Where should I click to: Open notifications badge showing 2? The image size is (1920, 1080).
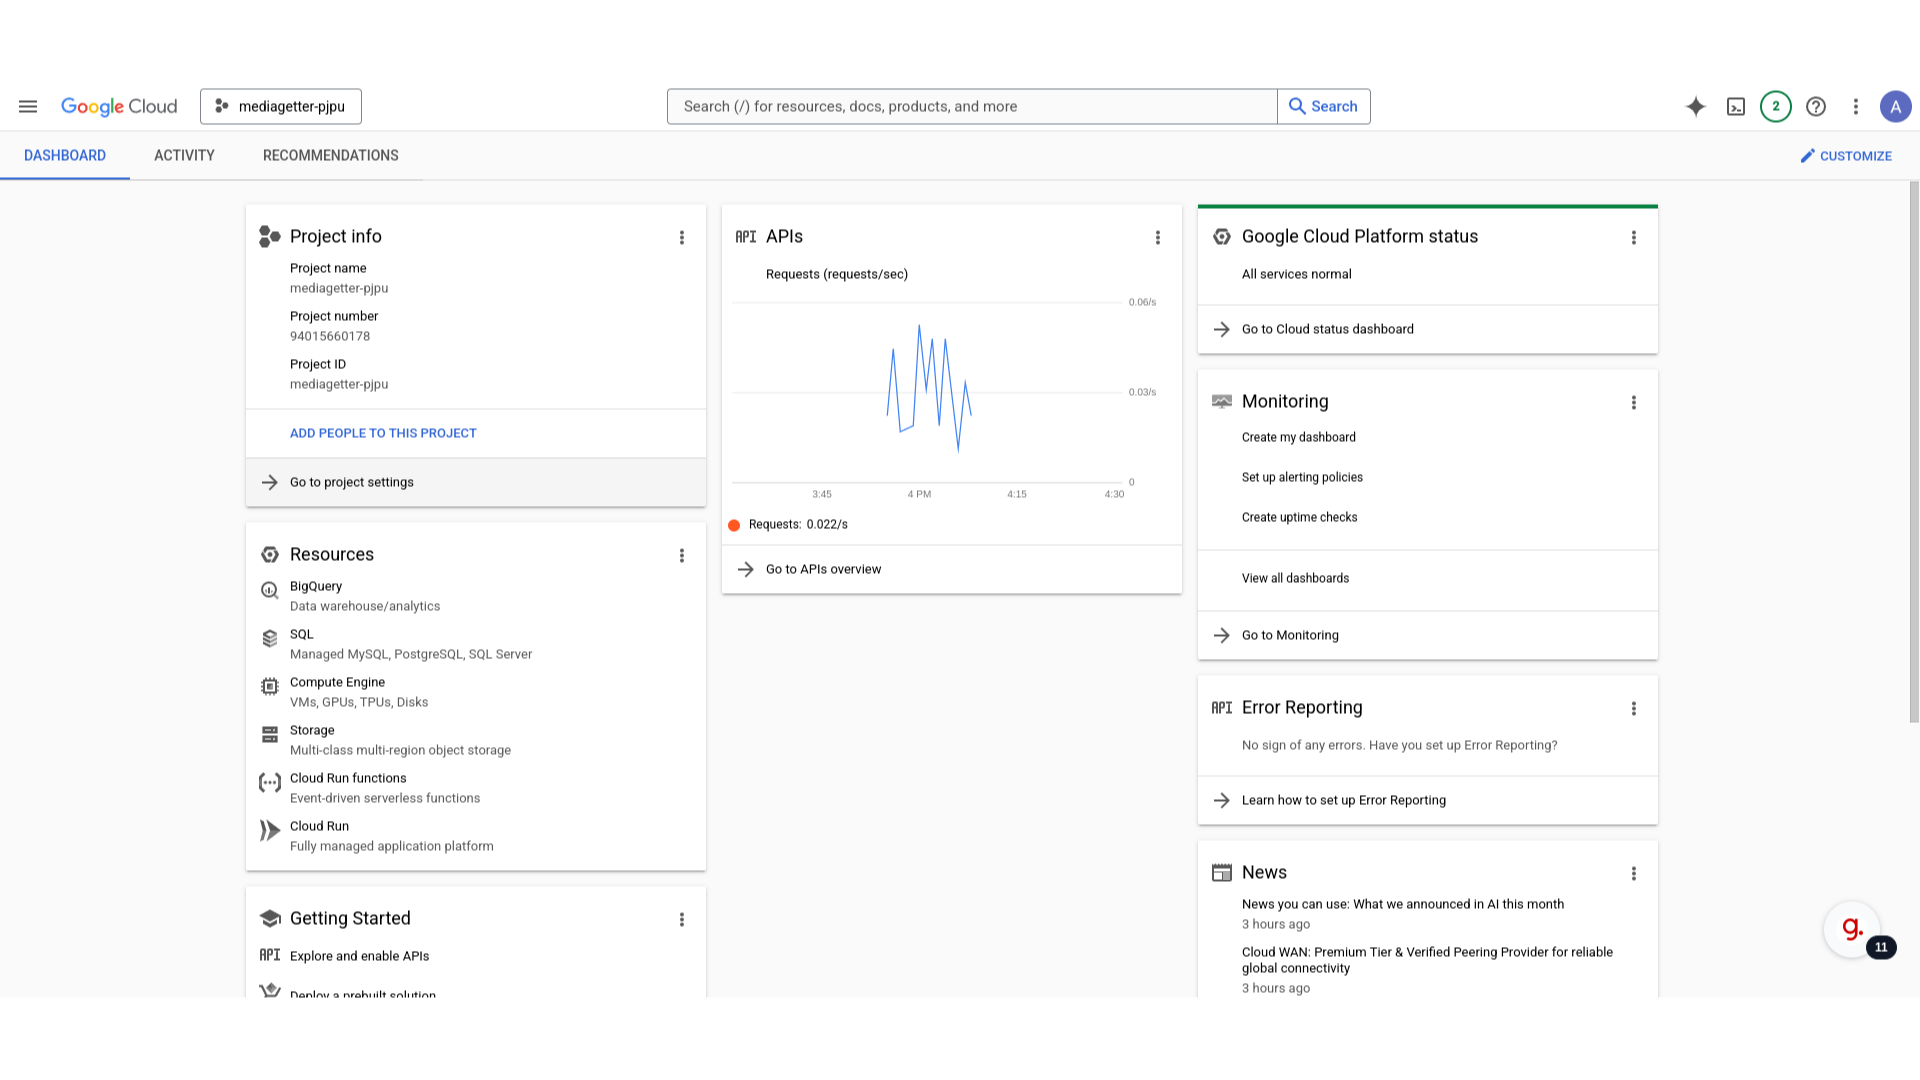(1776, 106)
